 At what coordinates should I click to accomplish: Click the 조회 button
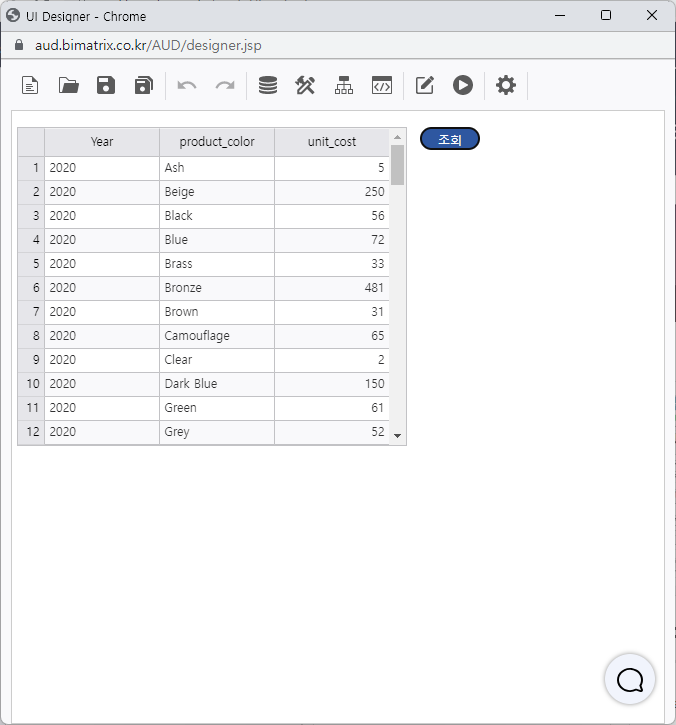[450, 139]
